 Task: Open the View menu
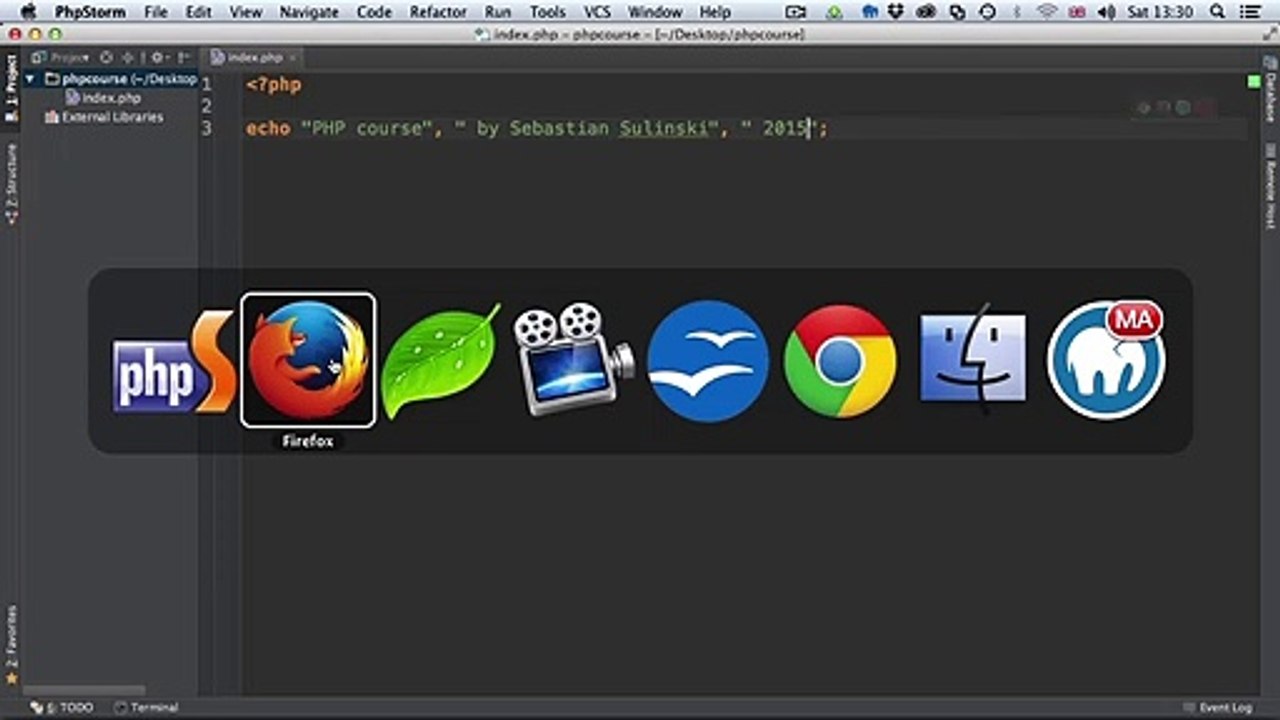click(246, 12)
